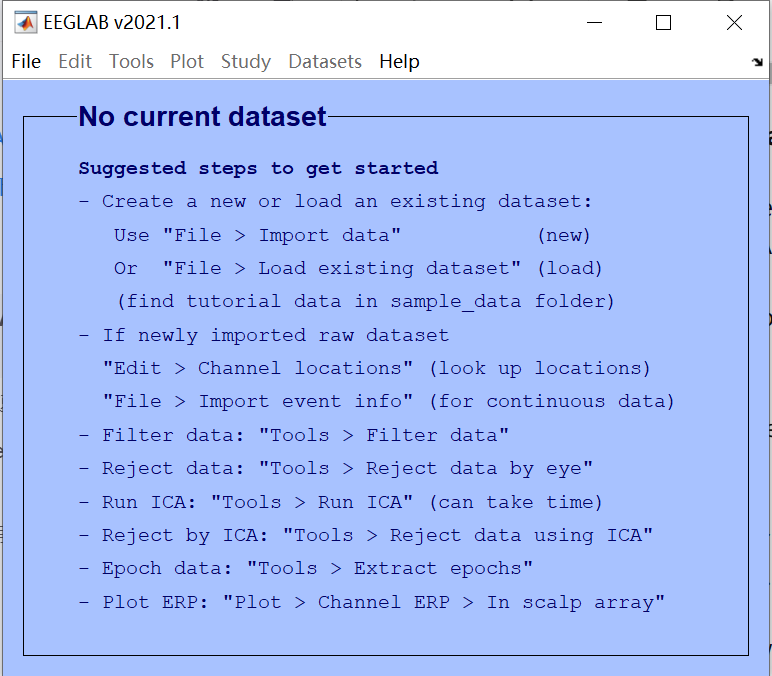Open the Plot menu

pyautogui.click(x=187, y=62)
